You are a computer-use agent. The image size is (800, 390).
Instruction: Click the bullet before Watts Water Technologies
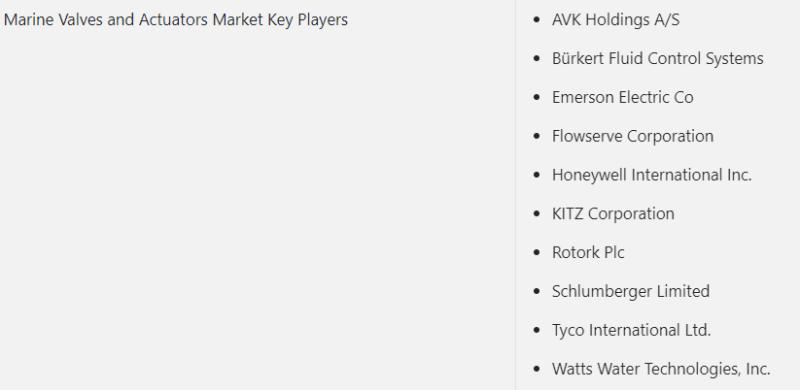[x=536, y=369]
